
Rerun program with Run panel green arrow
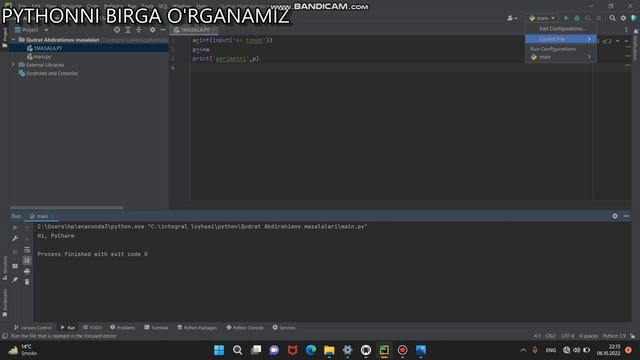tap(15, 227)
